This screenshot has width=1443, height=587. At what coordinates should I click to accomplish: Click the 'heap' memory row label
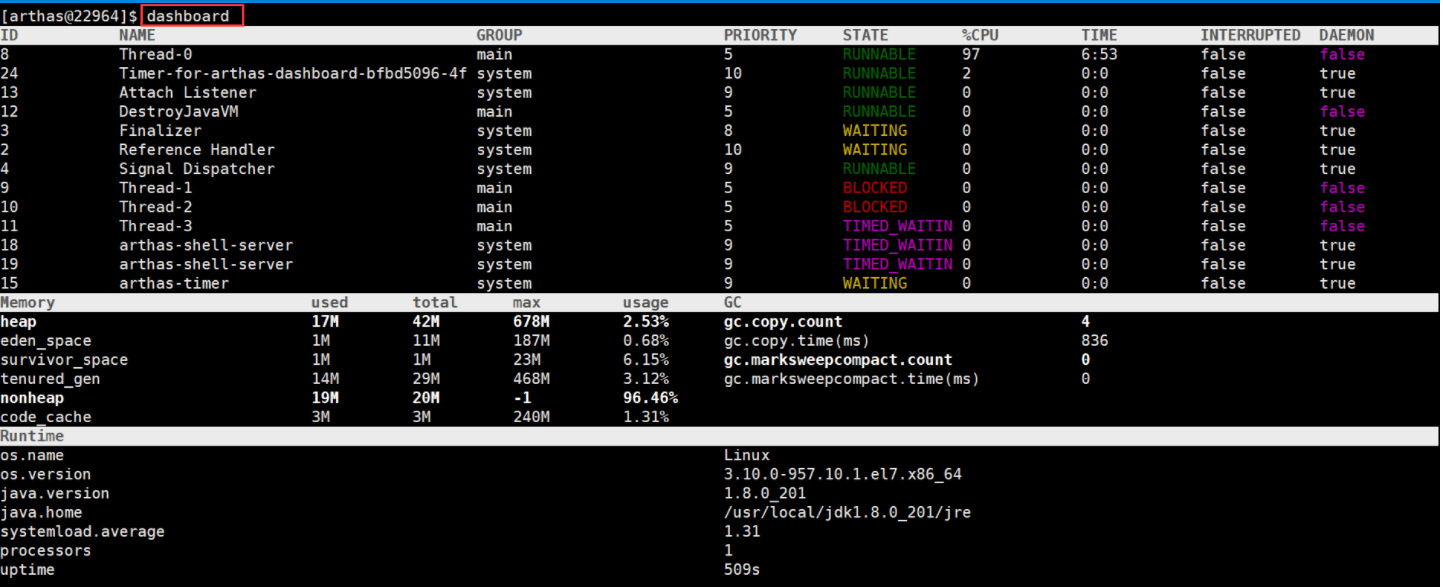pos(19,321)
